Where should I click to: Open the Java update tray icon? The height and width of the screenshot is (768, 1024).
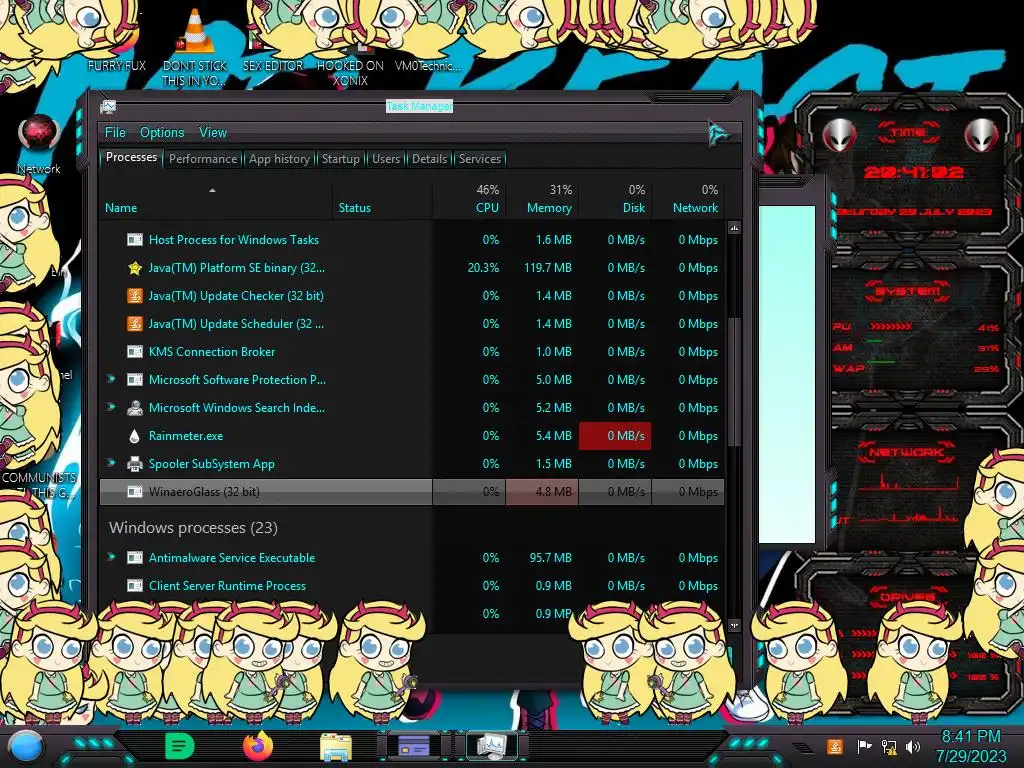(835, 746)
